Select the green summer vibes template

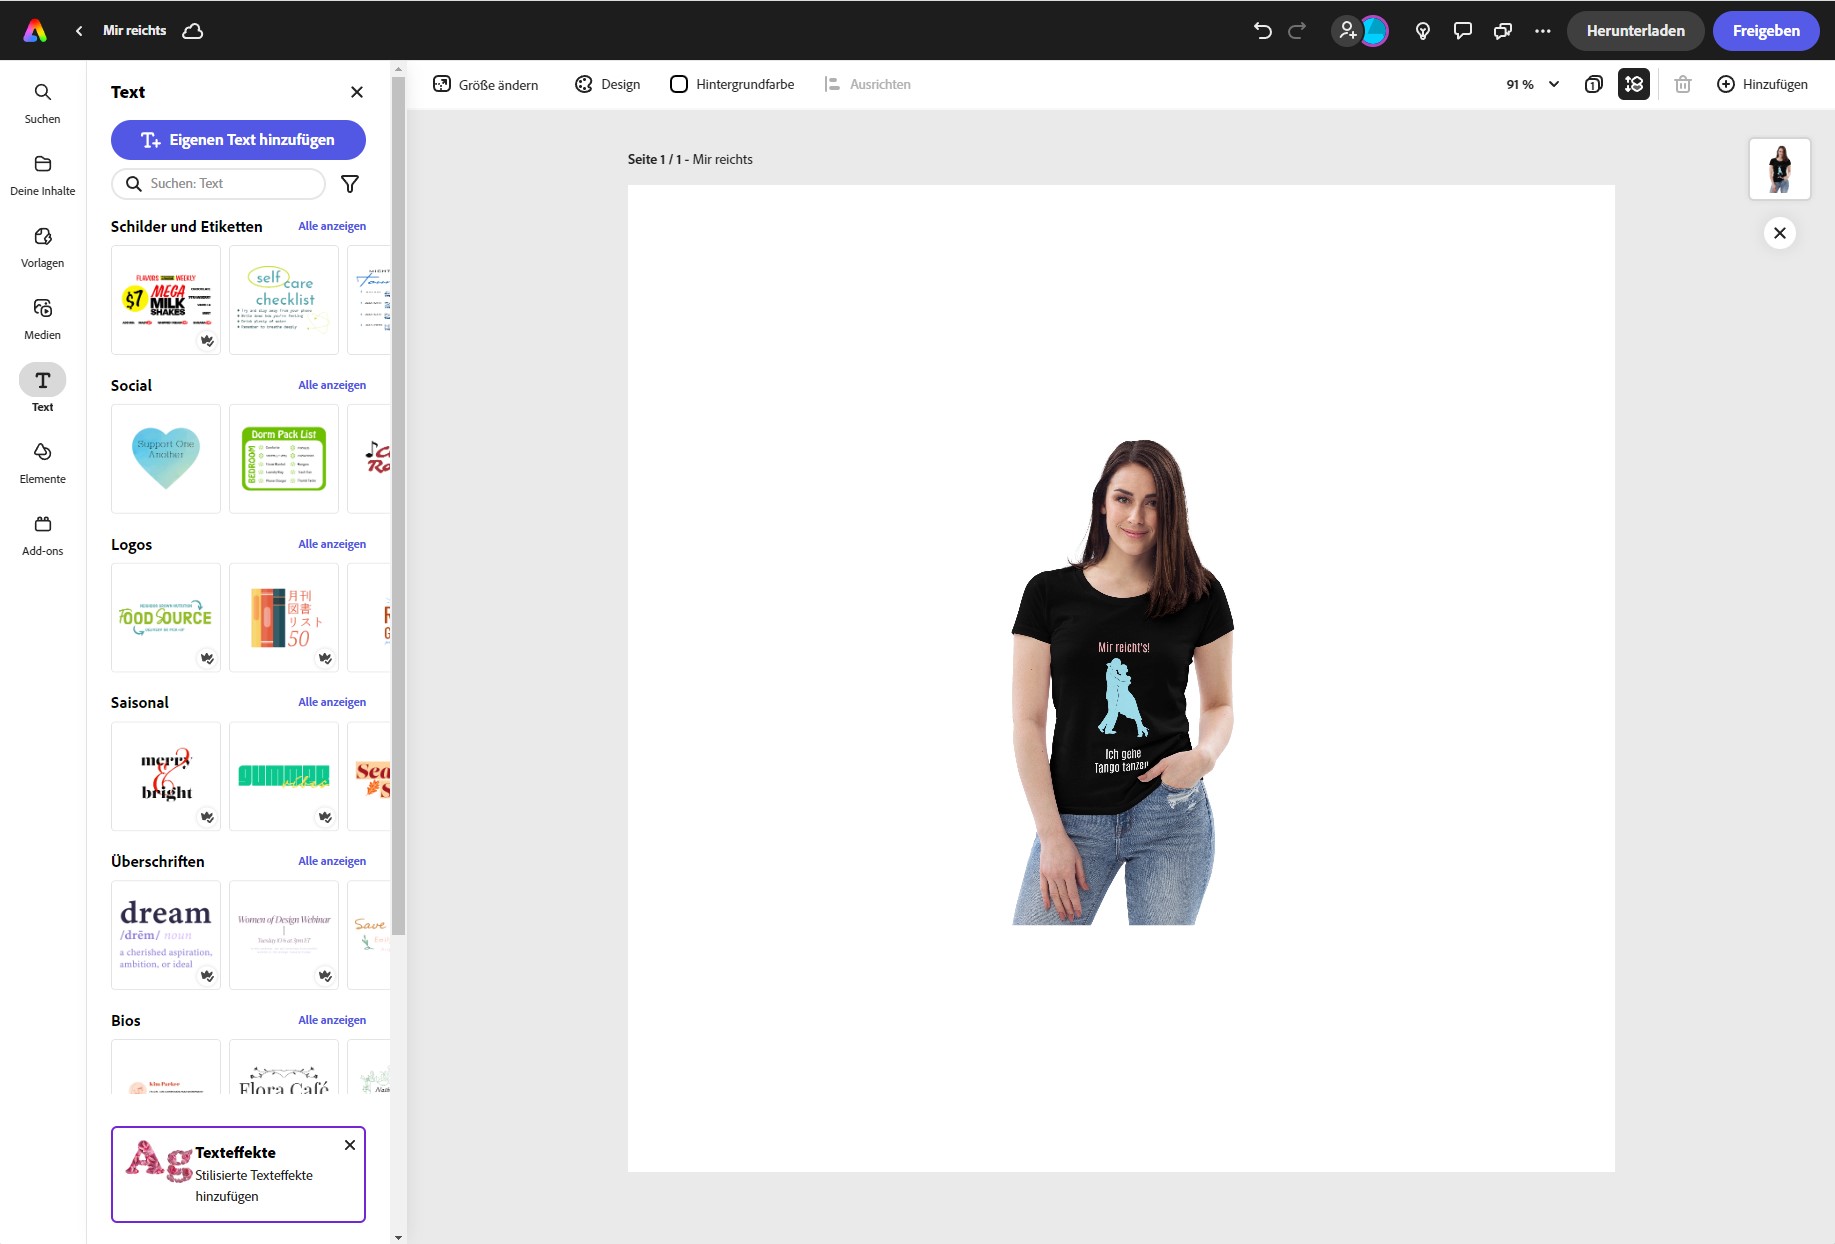[x=284, y=776]
